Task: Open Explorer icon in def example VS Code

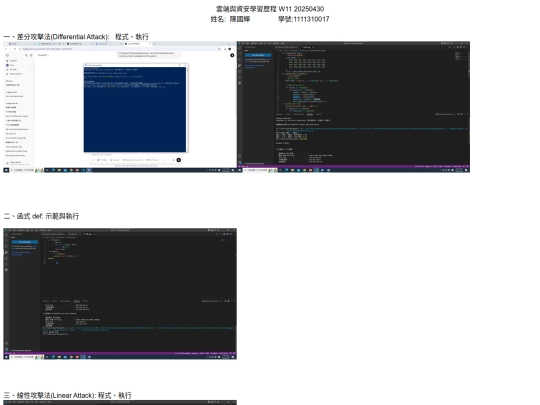Action: pos(6,235)
